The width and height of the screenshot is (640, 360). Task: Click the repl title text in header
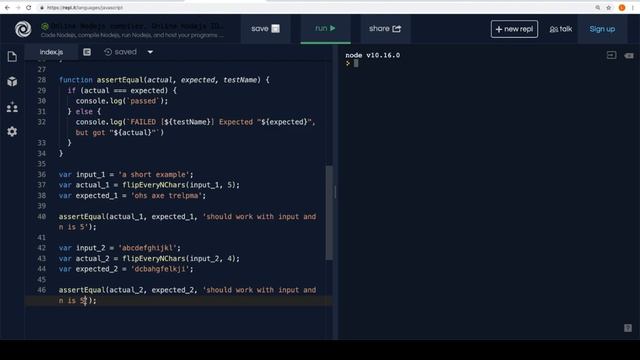138,26
